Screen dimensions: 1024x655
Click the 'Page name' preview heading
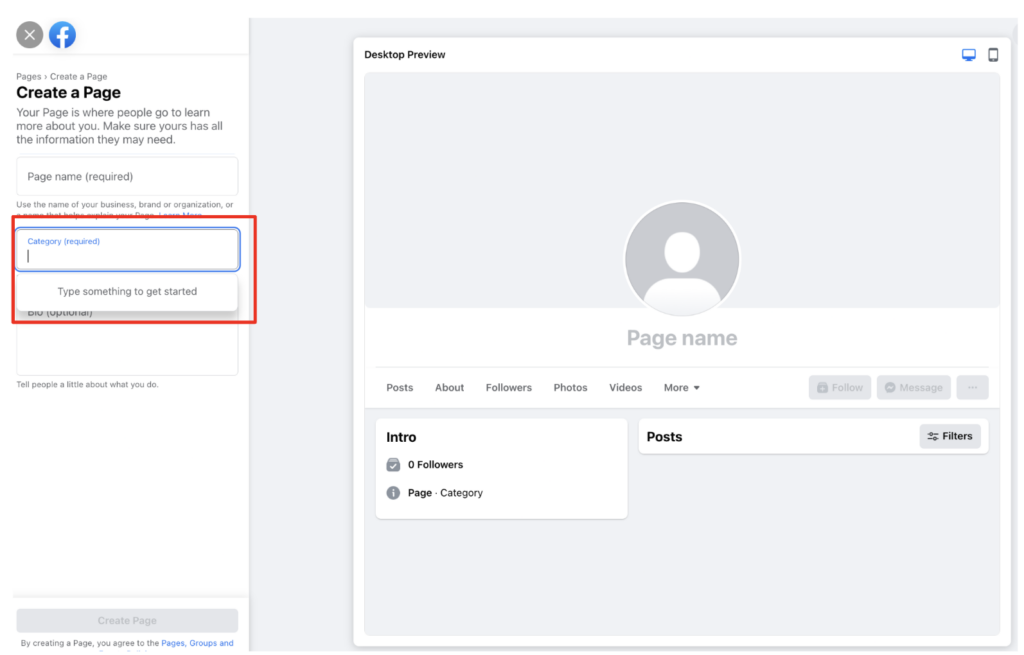click(682, 338)
